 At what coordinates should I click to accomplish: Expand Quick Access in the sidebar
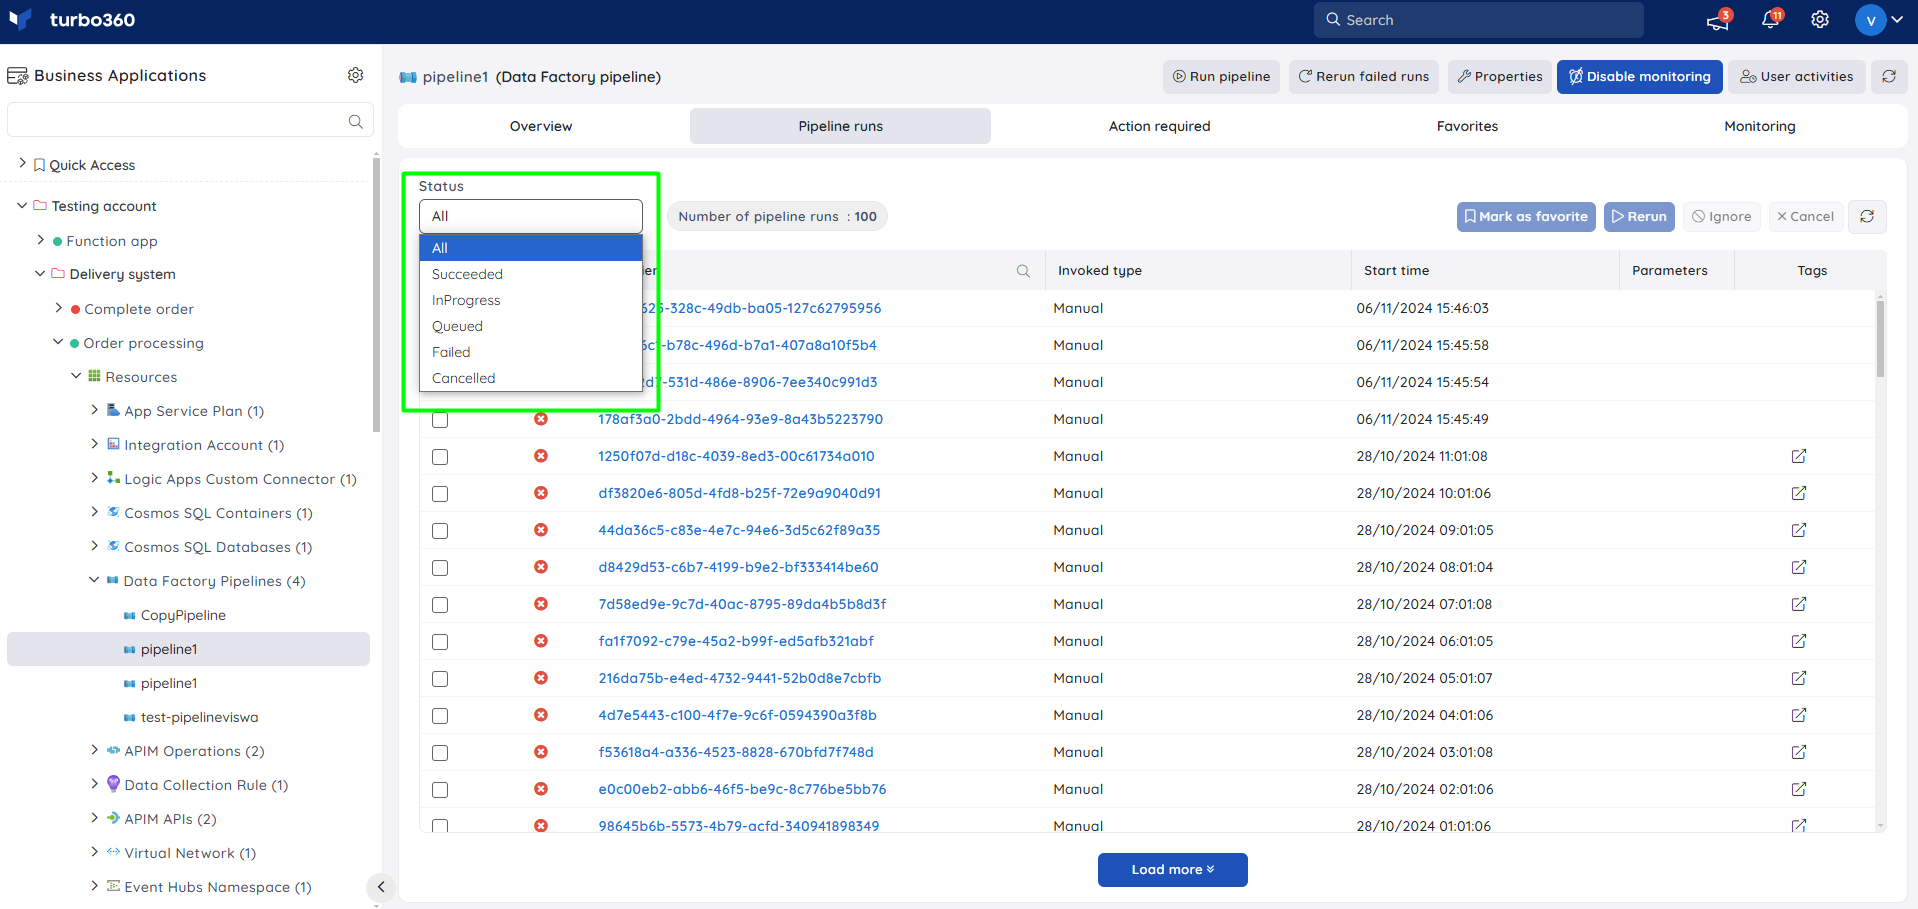pyautogui.click(x=22, y=162)
